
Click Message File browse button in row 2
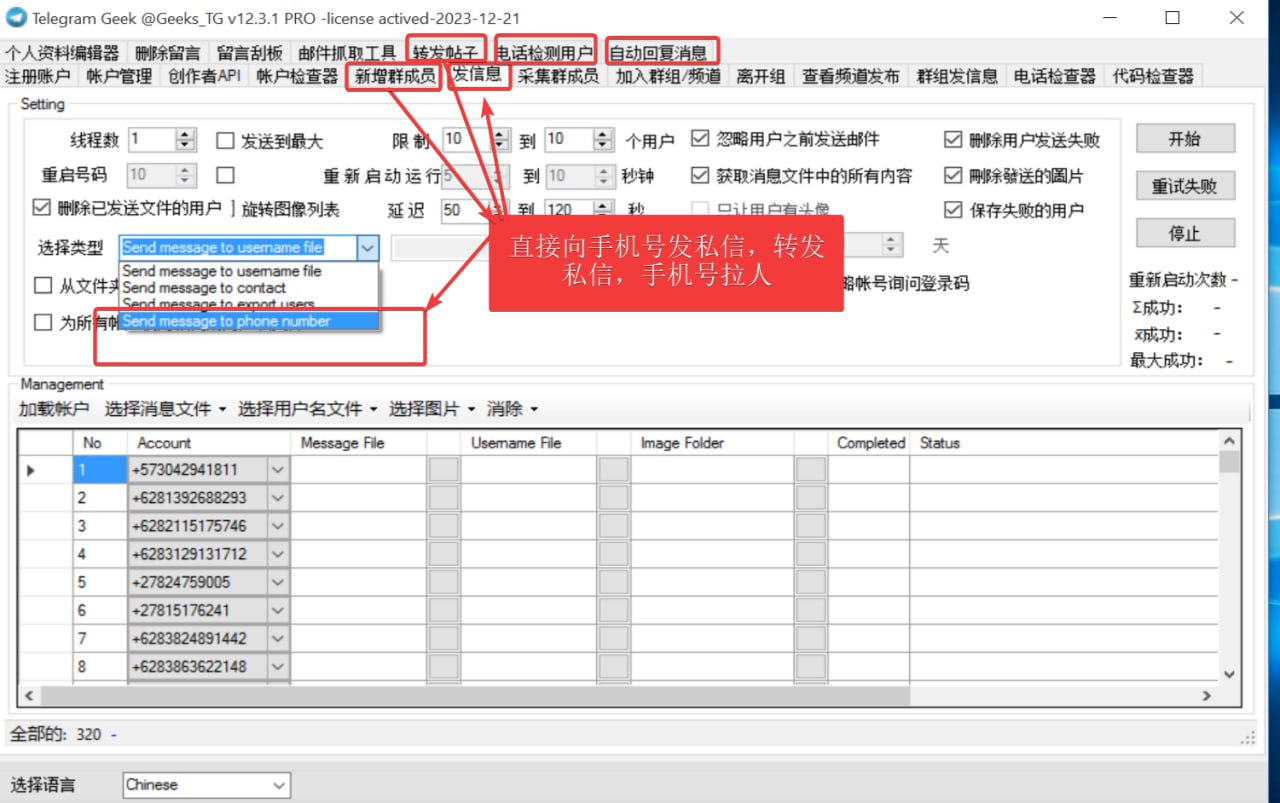(x=444, y=497)
